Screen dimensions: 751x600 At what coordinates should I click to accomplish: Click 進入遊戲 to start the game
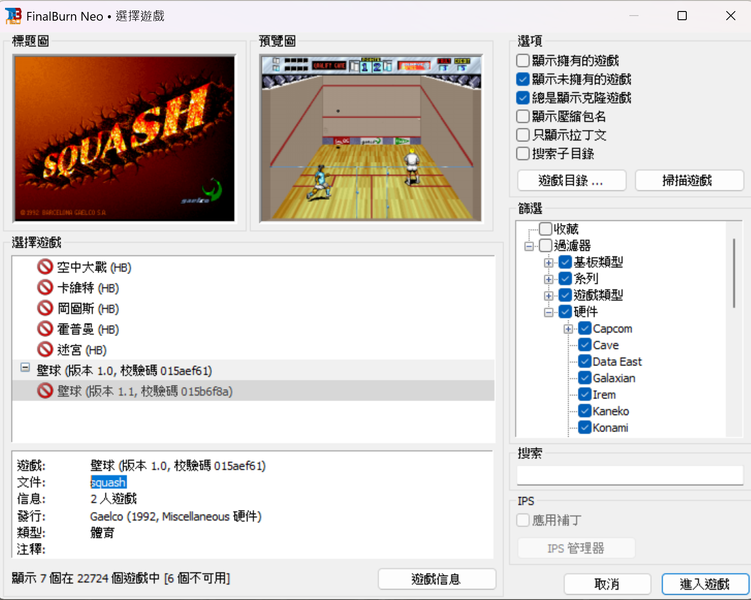click(705, 584)
